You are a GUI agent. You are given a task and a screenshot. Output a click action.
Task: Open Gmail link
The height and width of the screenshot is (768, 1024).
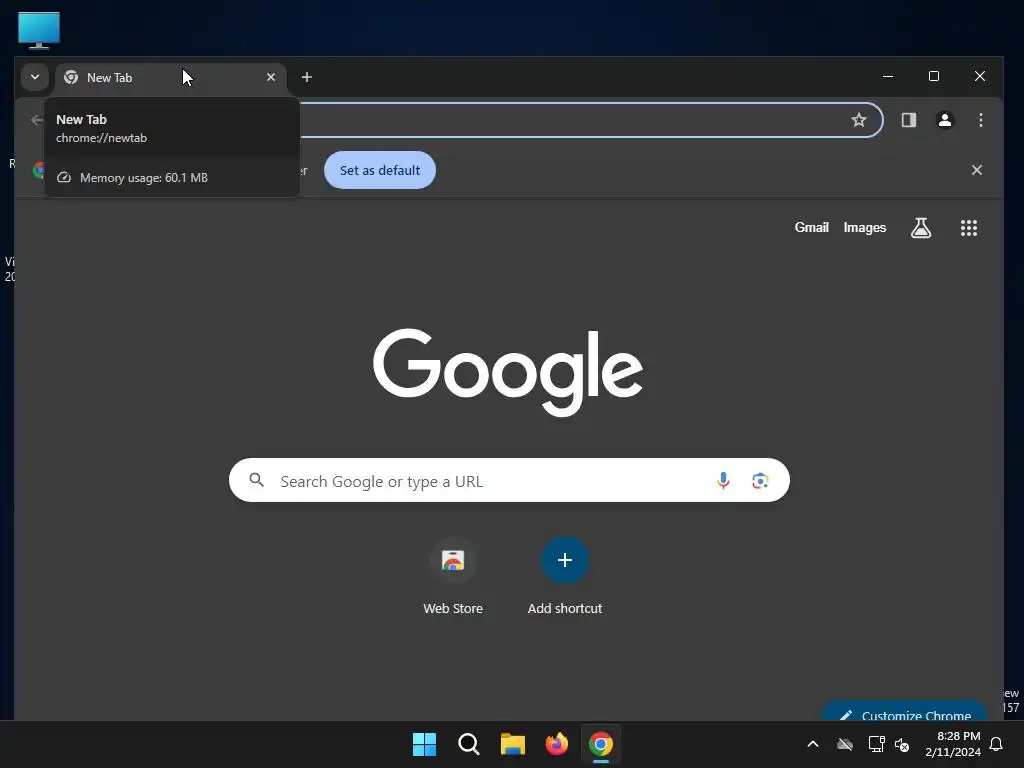(x=811, y=228)
